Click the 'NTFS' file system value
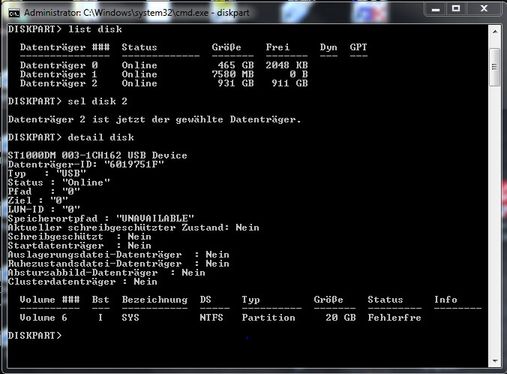507x374 pixels. 211,317
